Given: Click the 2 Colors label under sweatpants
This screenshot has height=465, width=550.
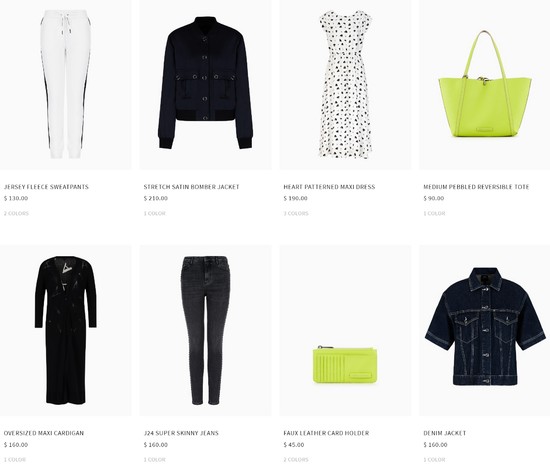Looking at the screenshot, I should click(x=16, y=213).
